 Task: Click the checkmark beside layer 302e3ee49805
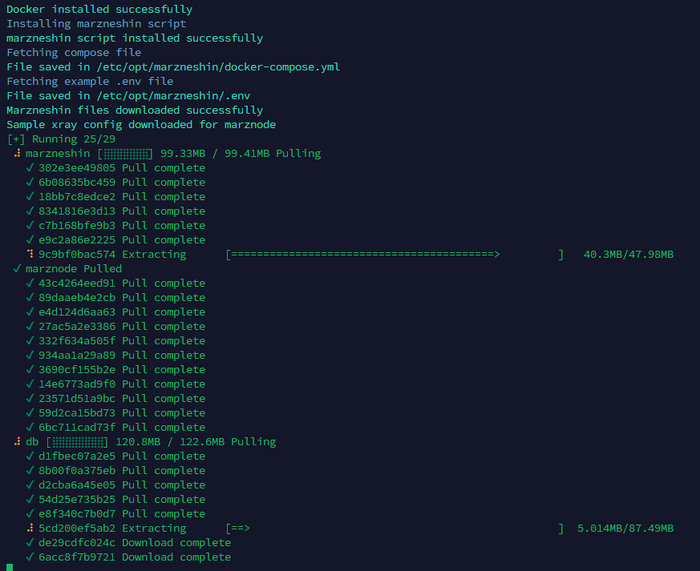point(30,168)
